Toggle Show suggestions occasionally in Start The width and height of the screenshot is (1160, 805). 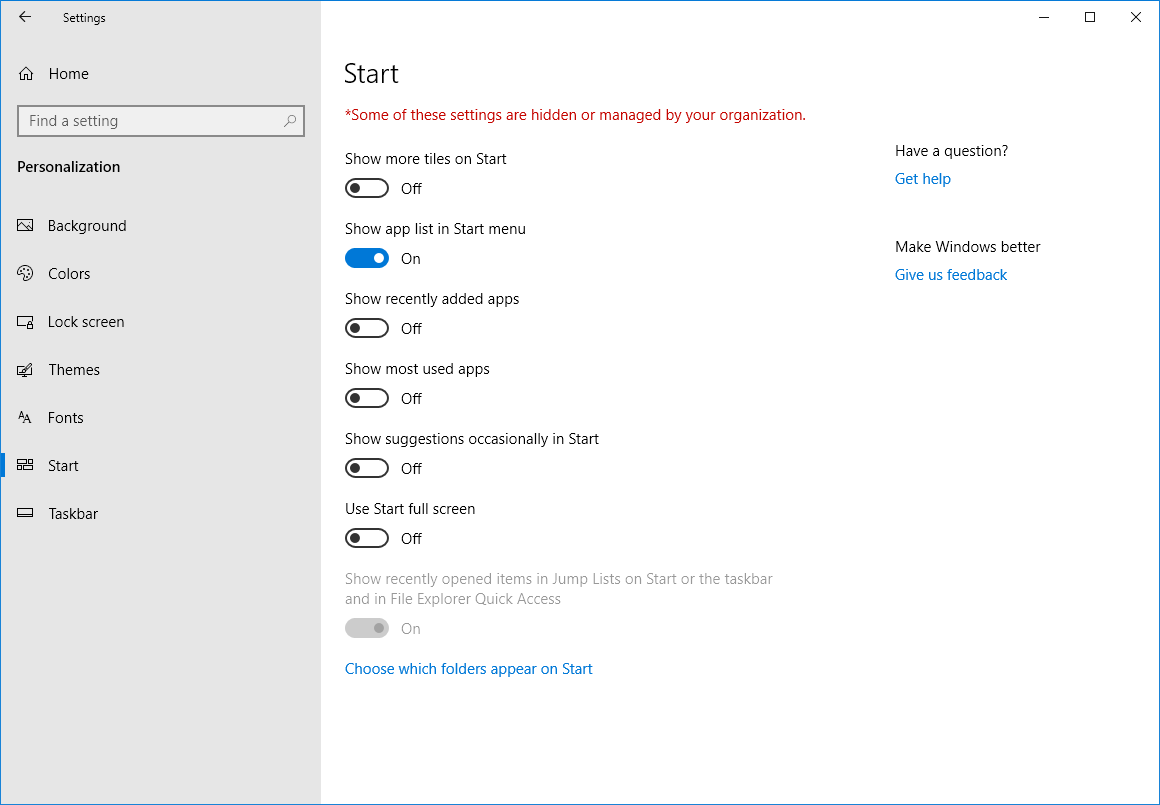(367, 468)
